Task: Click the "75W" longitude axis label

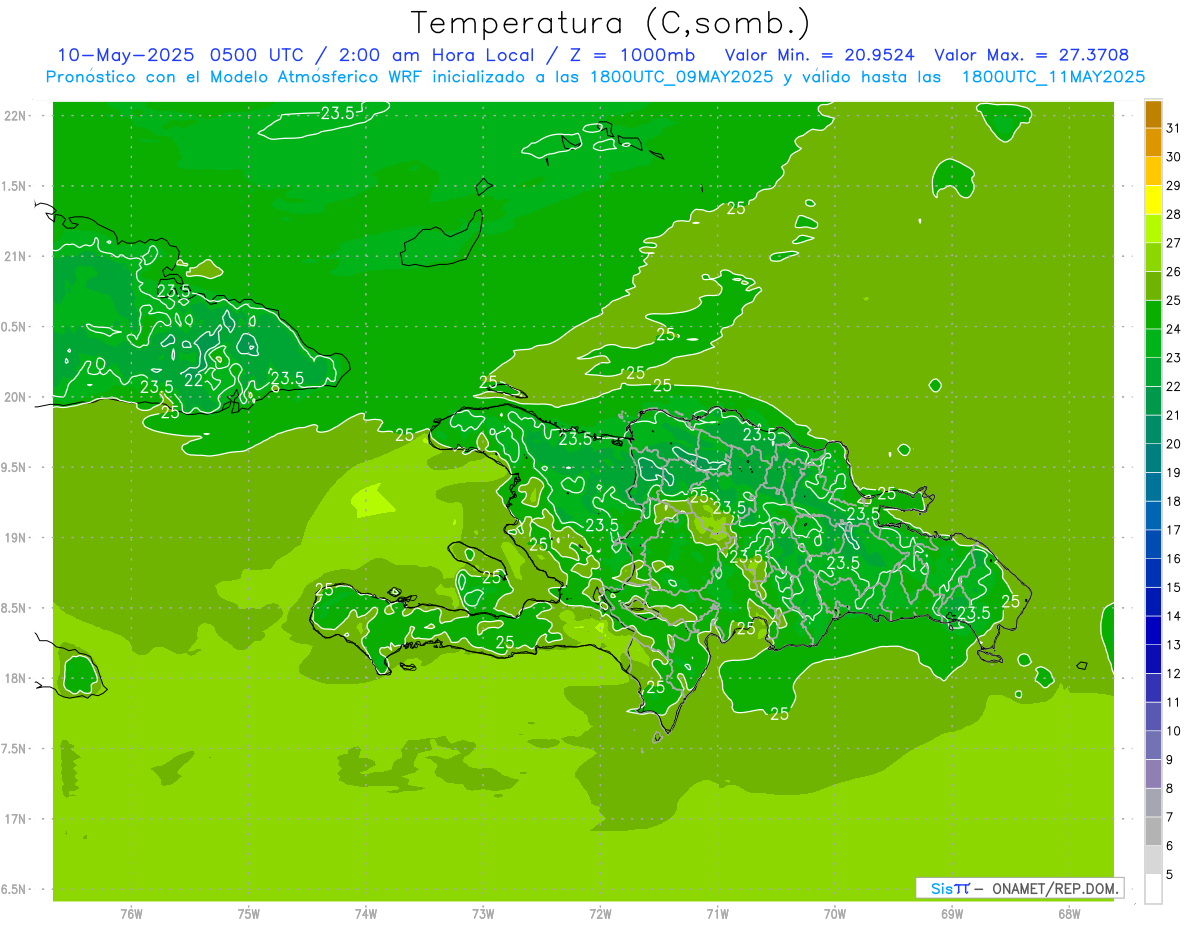Action: point(249,914)
